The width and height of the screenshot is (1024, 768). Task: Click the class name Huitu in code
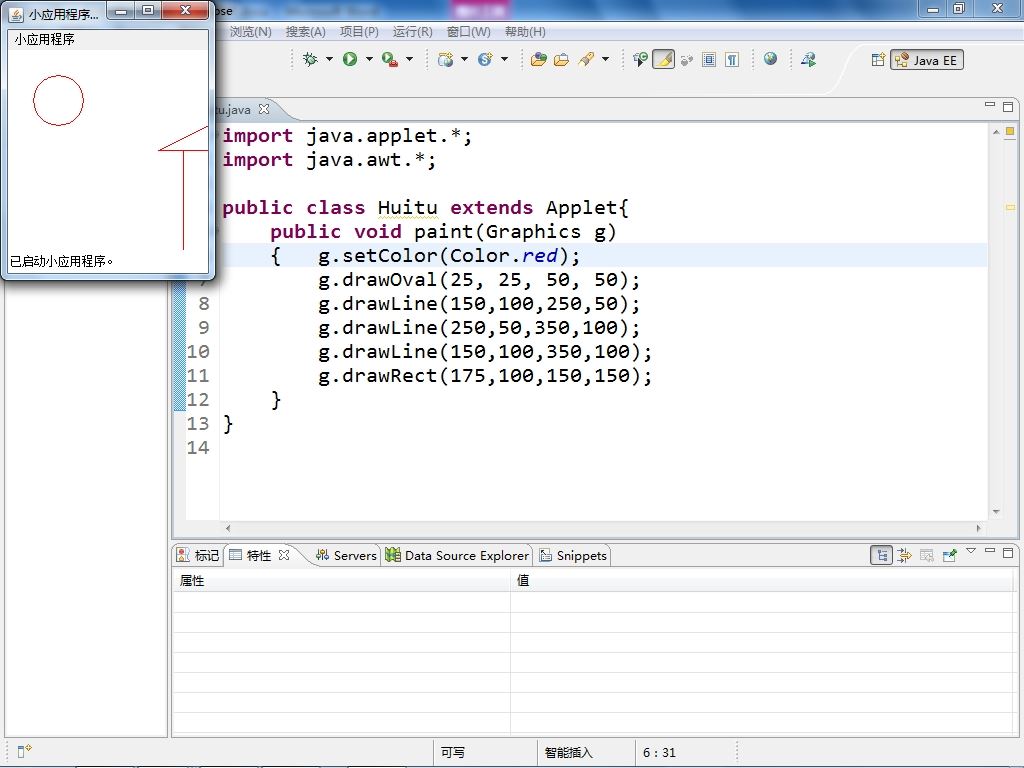(x=408, y=208)
